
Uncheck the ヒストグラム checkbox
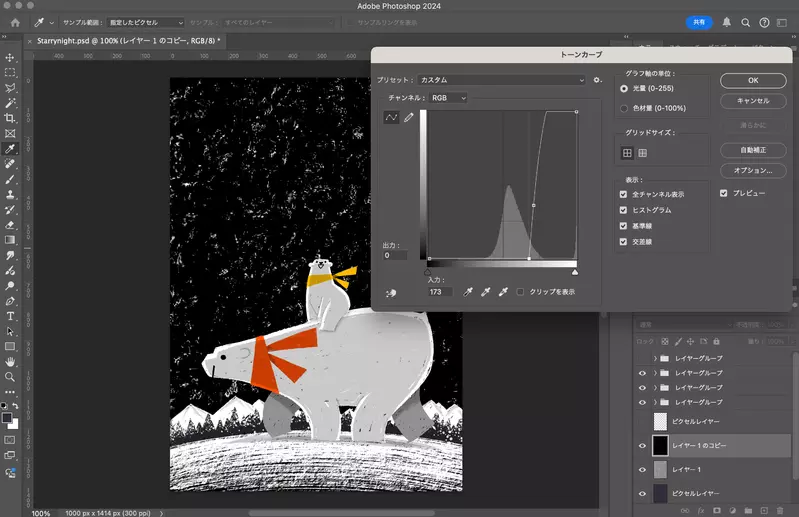624,210
